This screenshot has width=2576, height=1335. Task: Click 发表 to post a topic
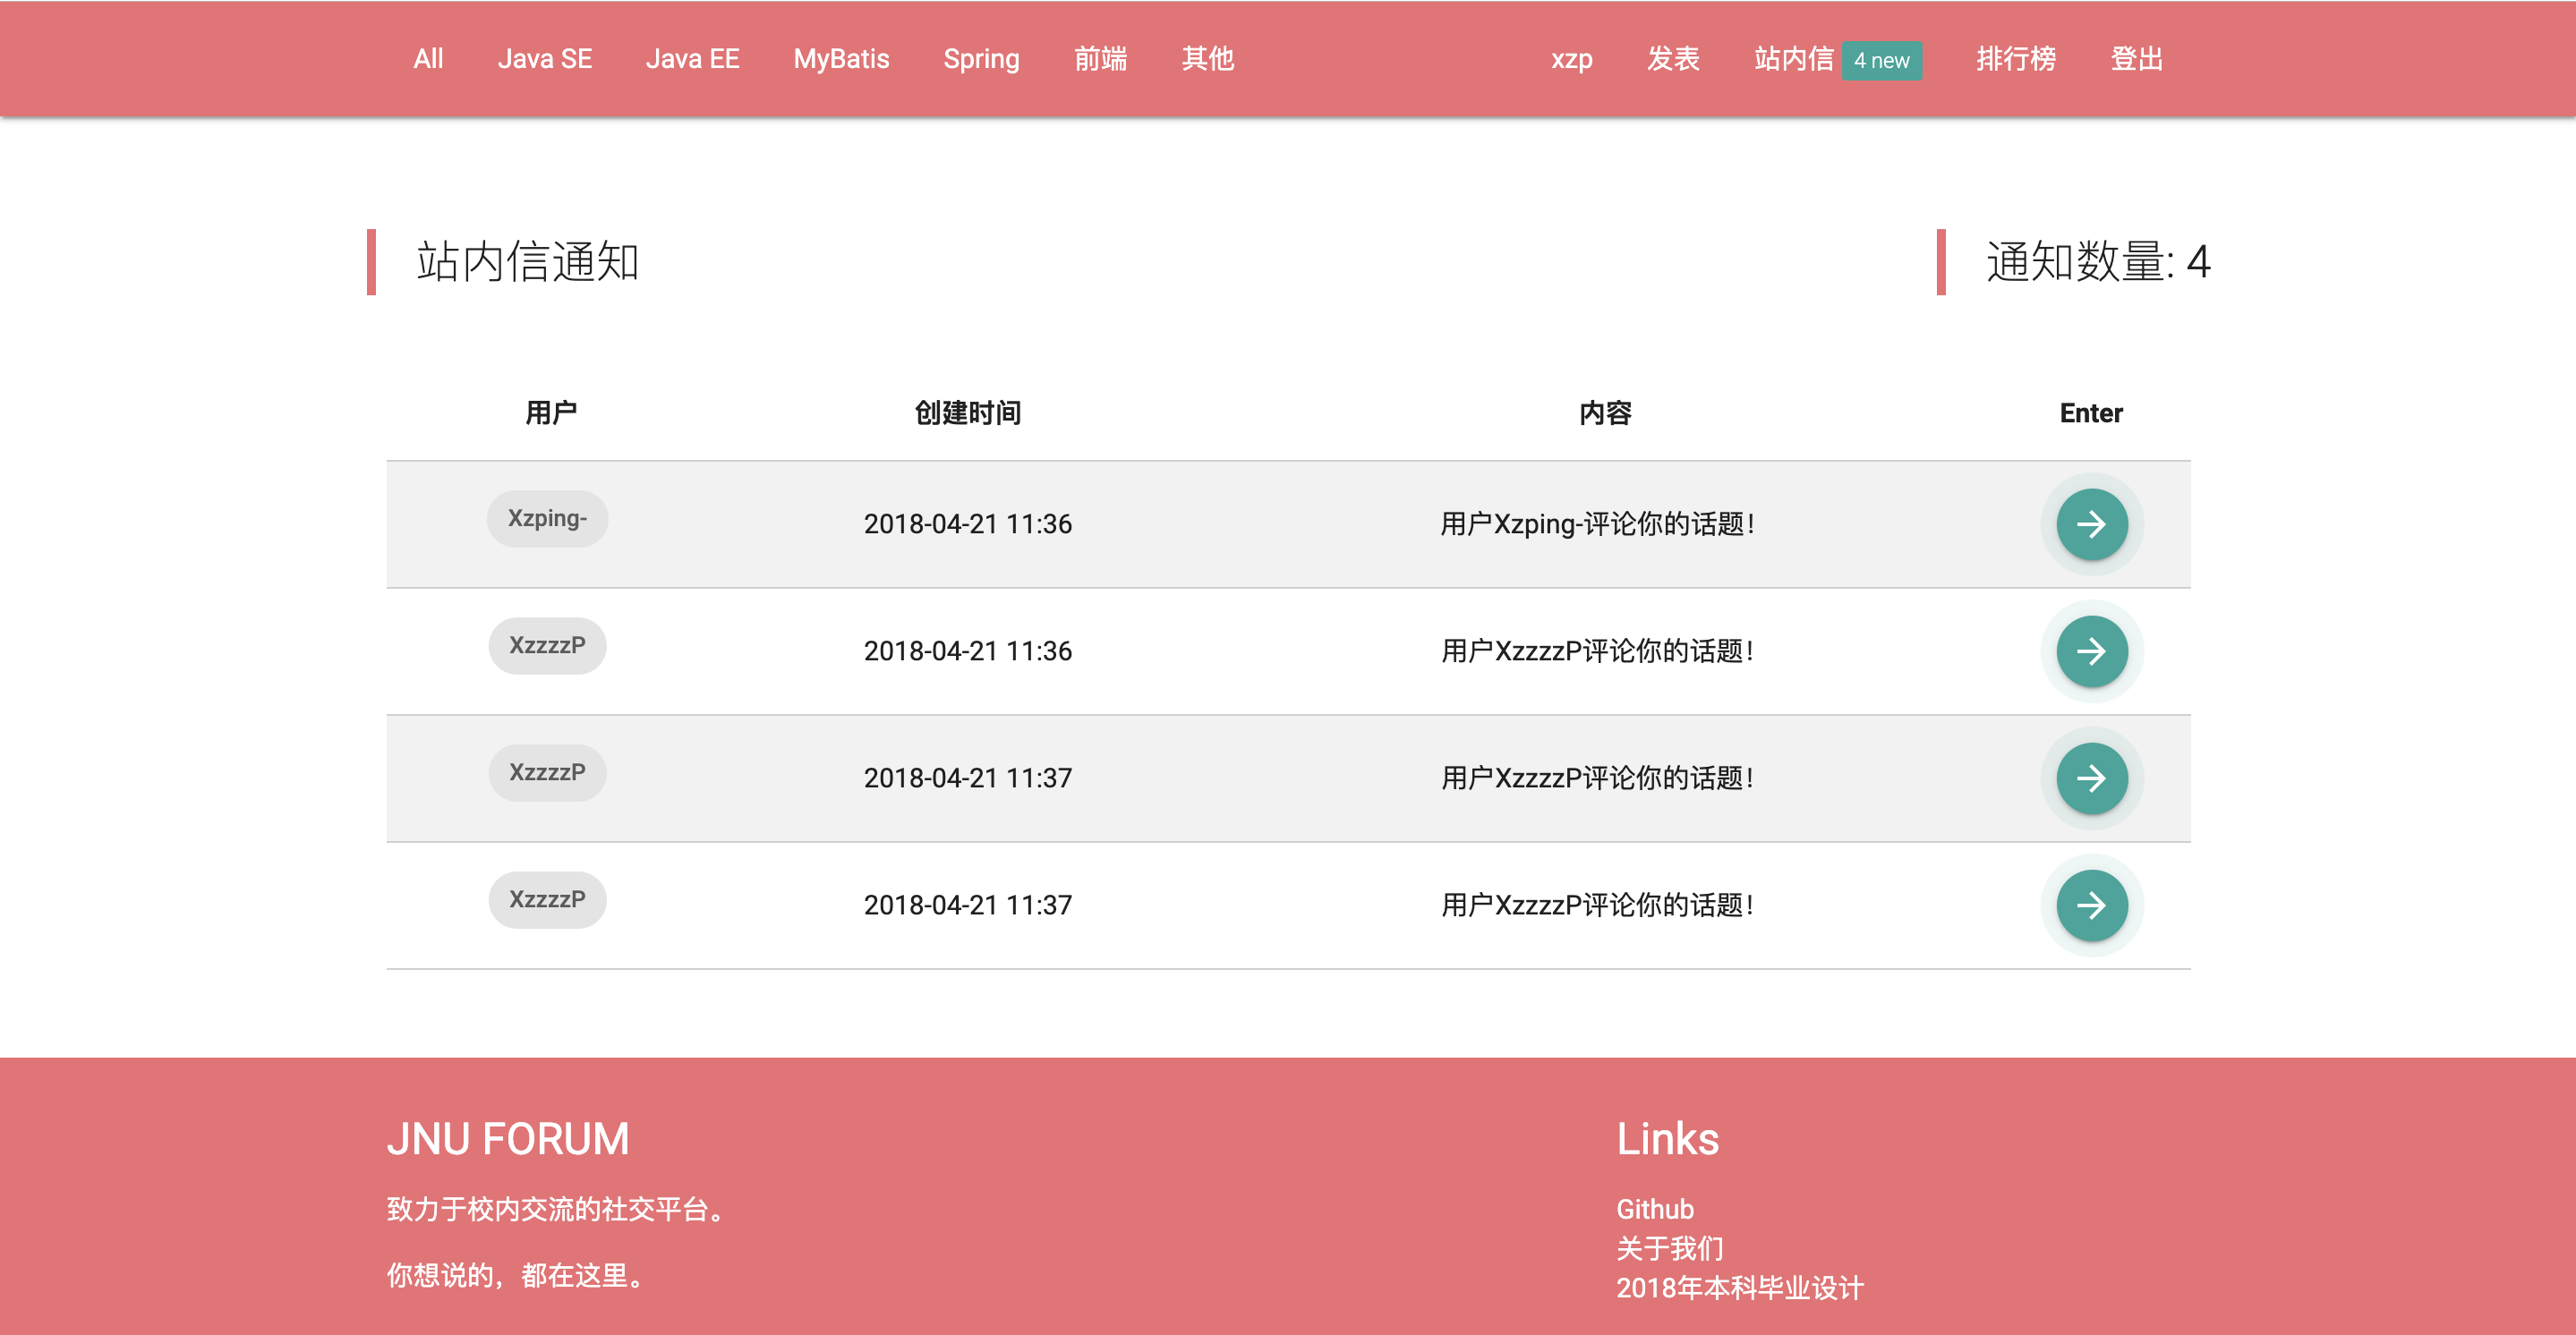(x=1673, y=59)
